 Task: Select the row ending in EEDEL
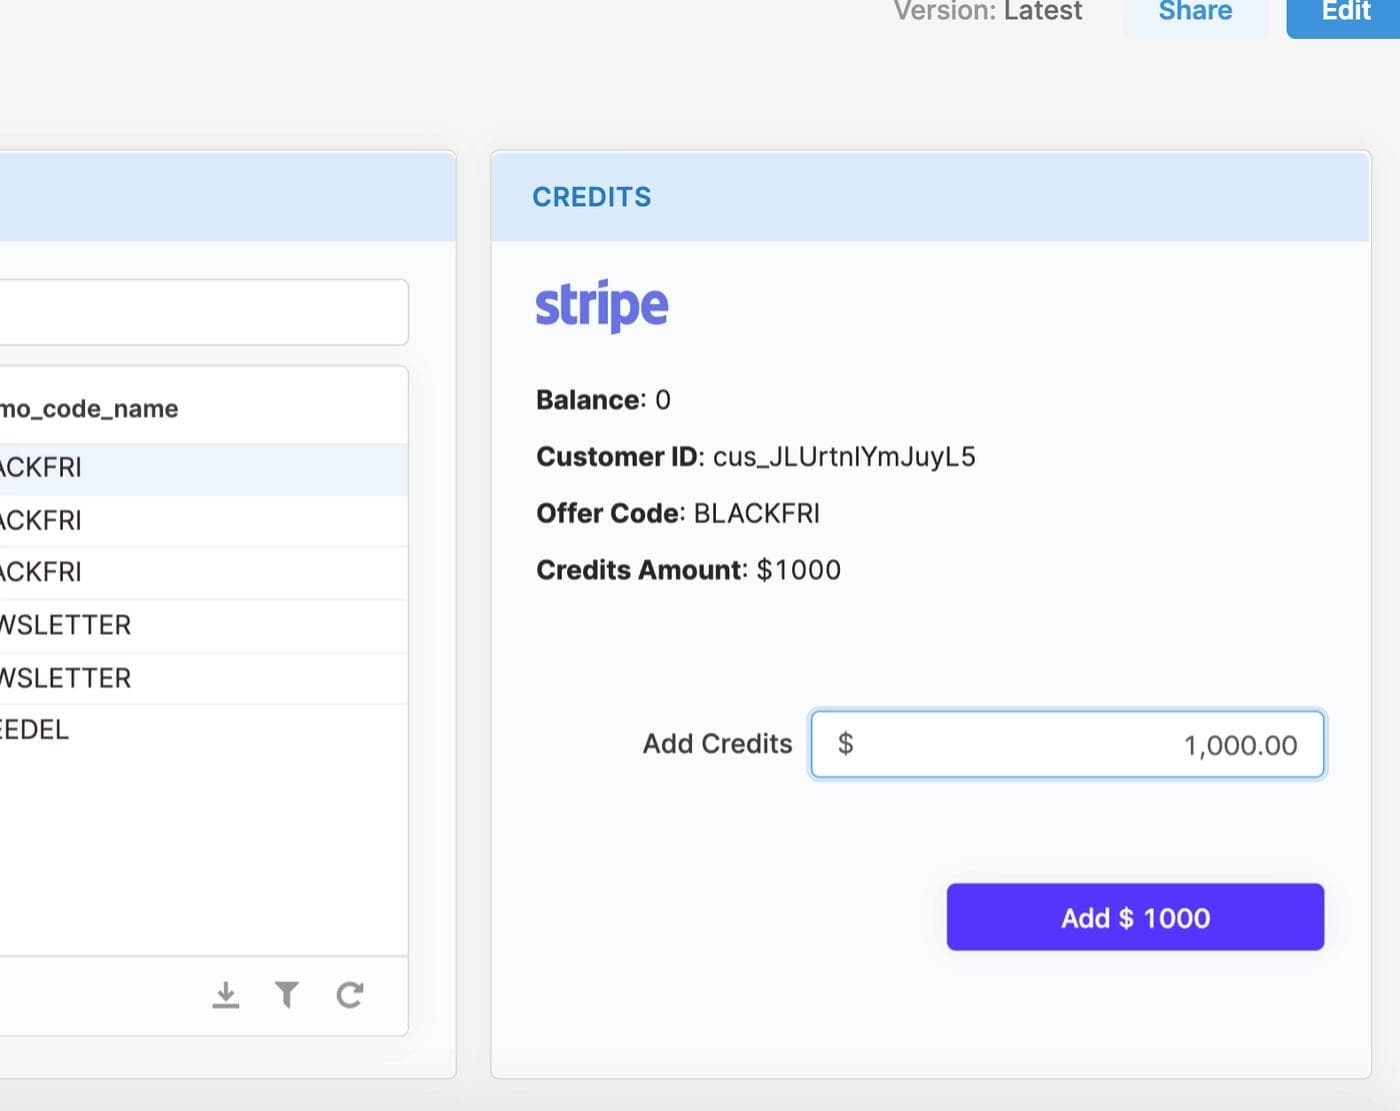tap(200, 730)
